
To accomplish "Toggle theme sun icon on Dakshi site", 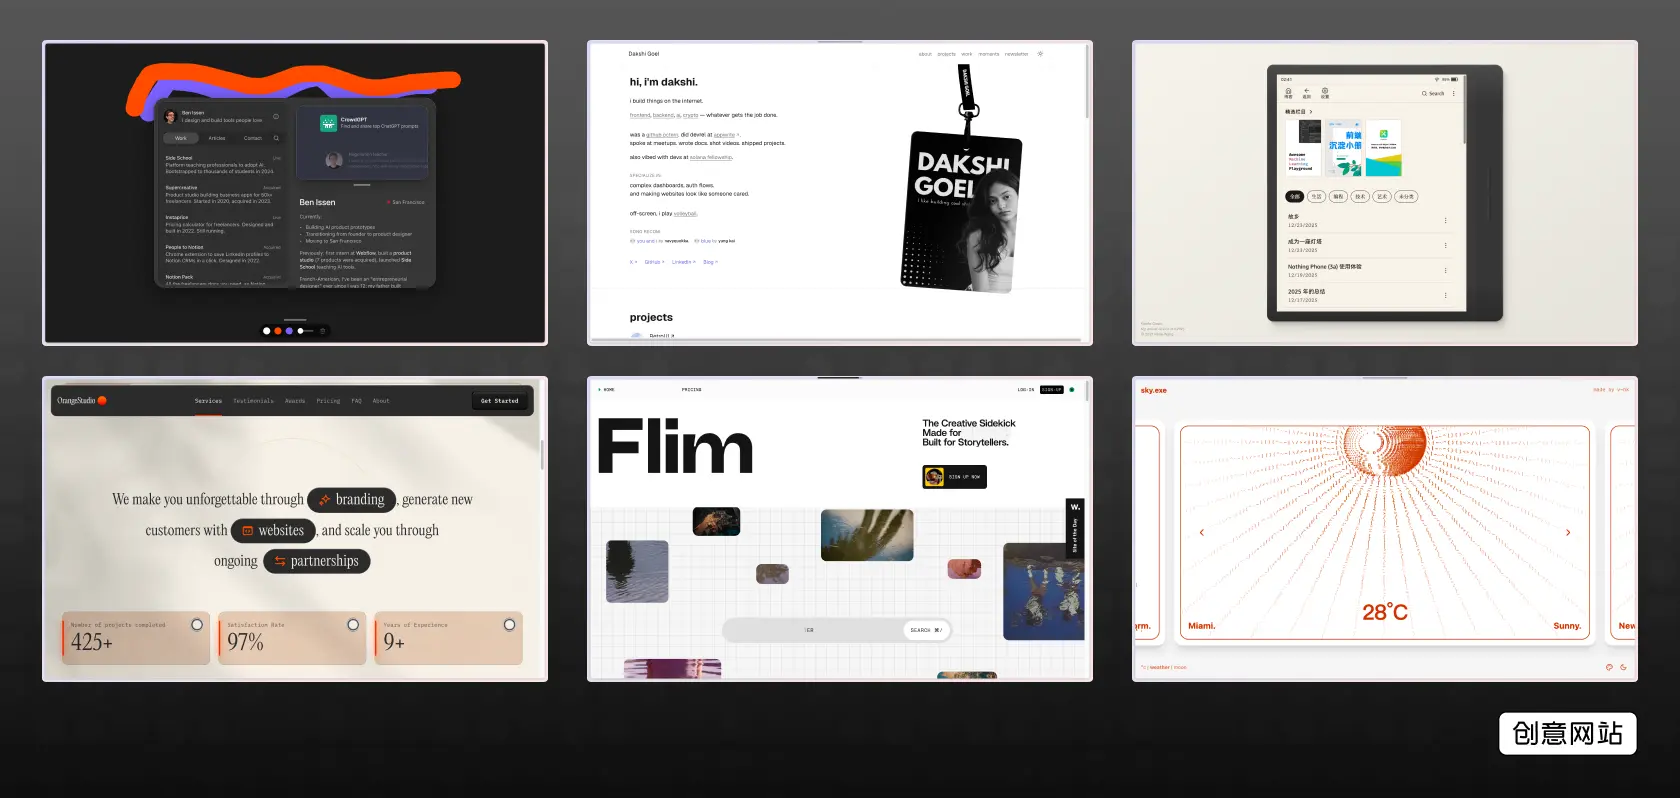I will pos(1040,54).
